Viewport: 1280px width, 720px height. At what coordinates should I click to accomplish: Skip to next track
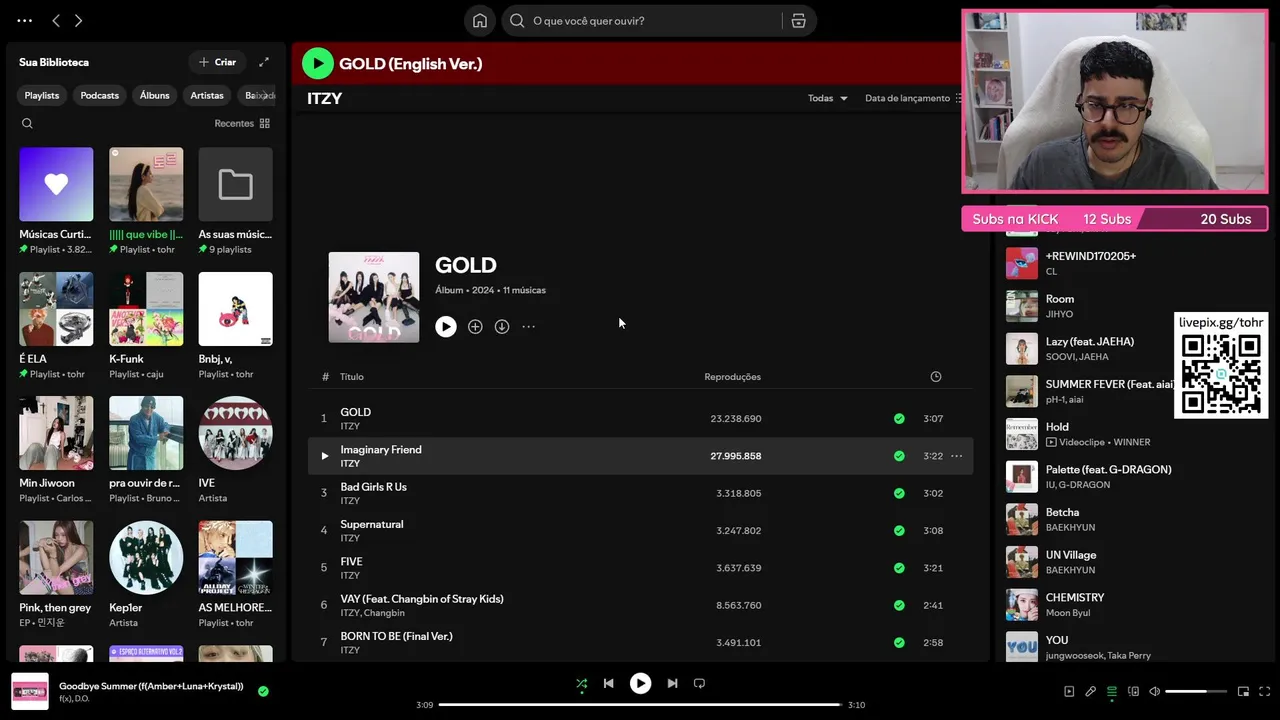[x=672, y=684]
